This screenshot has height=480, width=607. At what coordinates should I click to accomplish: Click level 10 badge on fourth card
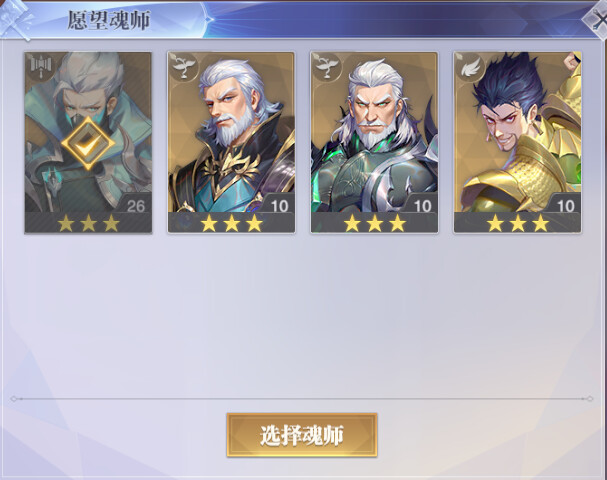(x=566, y=206)
